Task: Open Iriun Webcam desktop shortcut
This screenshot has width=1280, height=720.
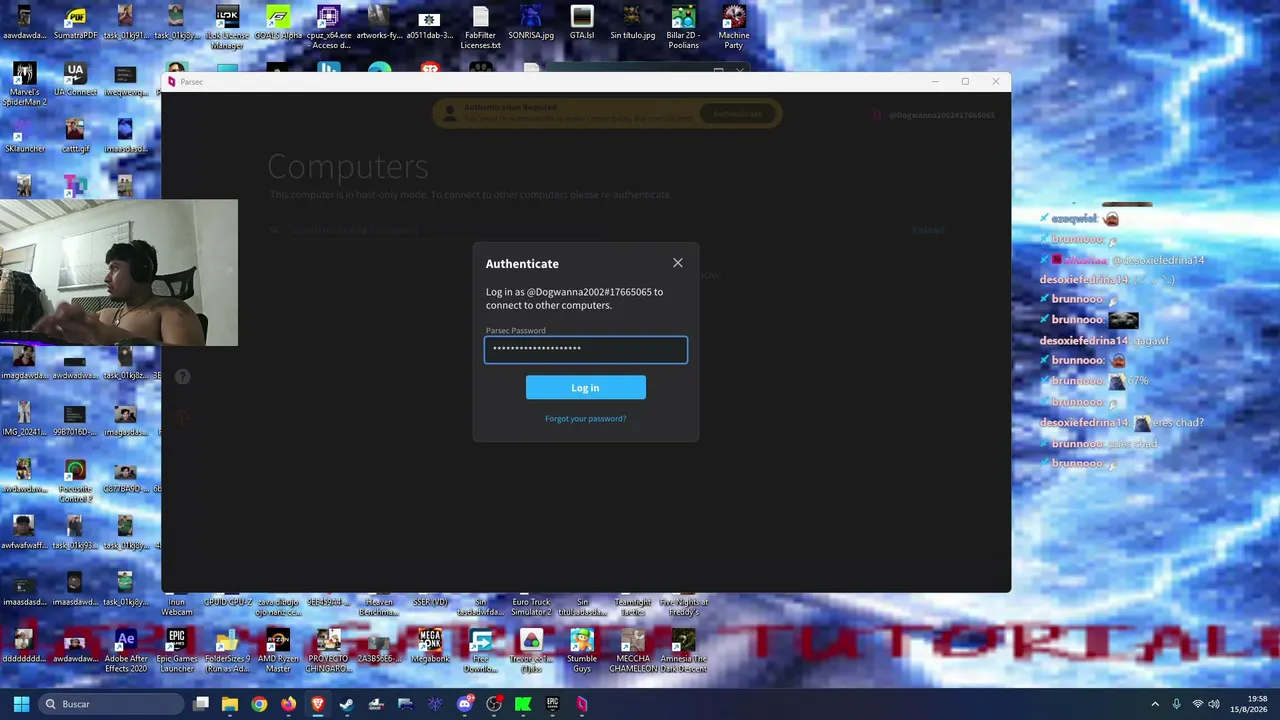Action: (x=177, y=606)
